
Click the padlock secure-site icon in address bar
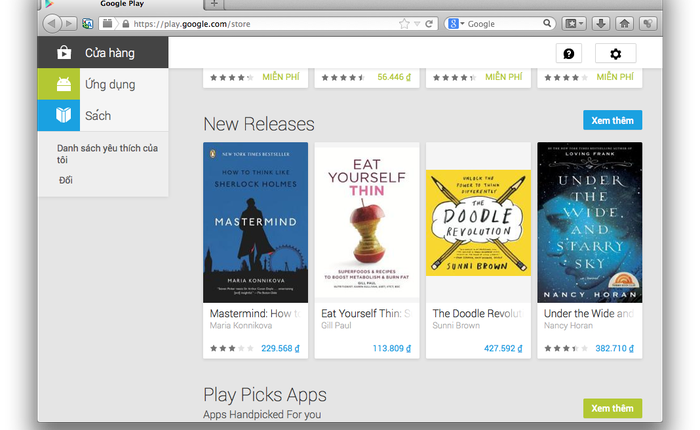coord(126,24)
